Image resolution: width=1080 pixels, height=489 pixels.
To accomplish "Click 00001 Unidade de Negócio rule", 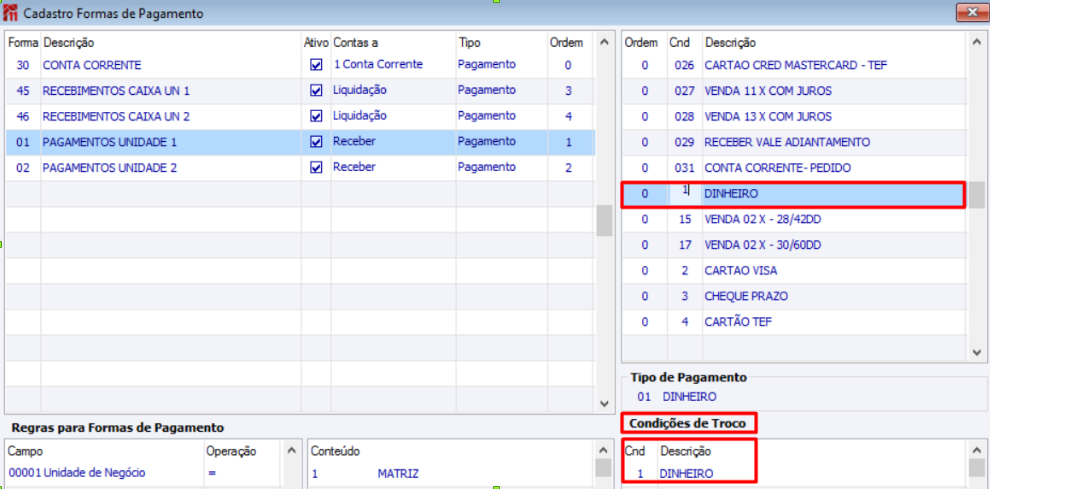I will click(77, 473).
